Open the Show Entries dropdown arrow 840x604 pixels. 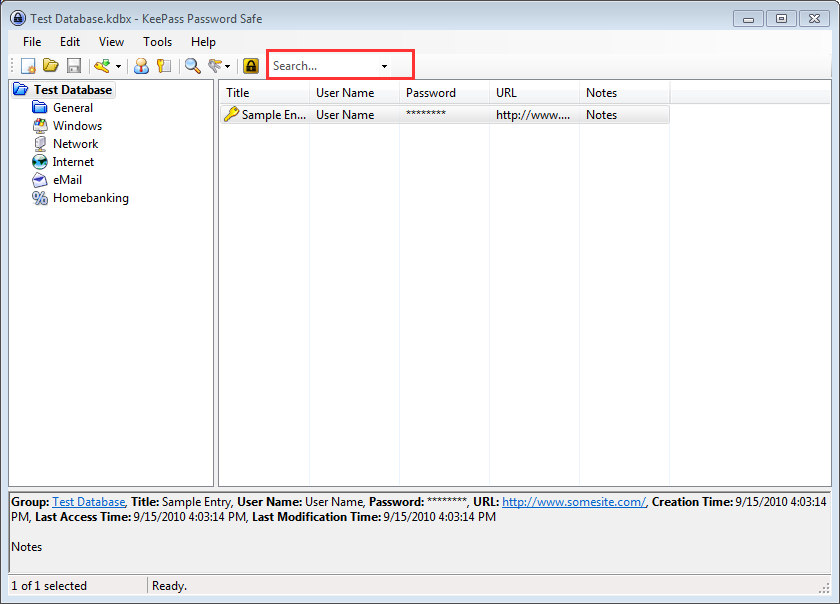tap(228, 66)
